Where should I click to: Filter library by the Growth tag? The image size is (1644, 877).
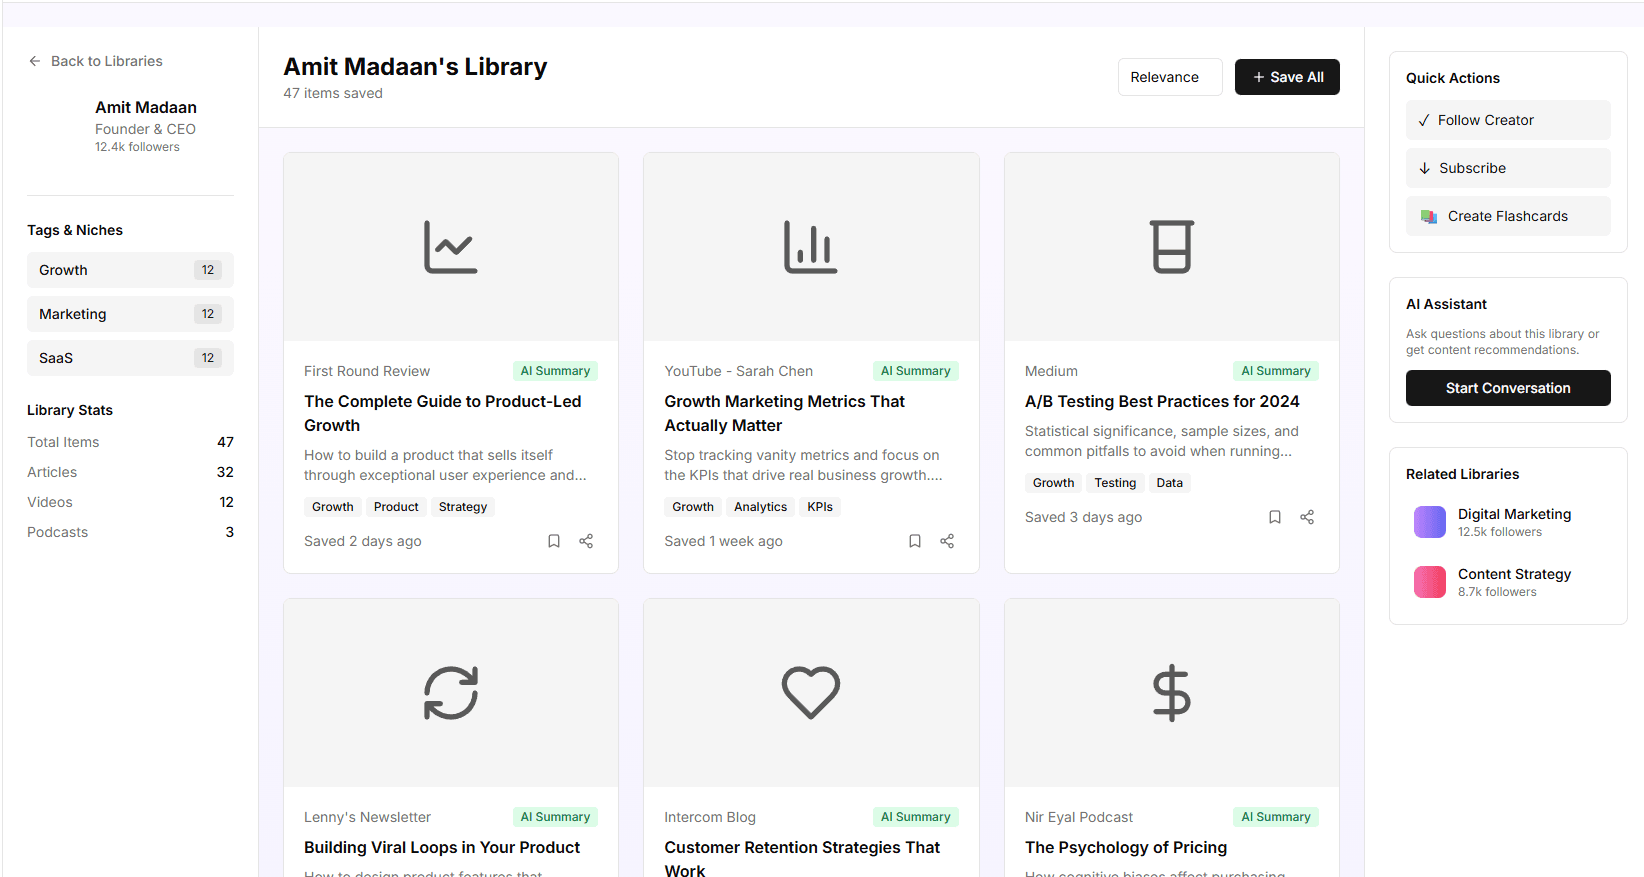click(x=130, y=270)
